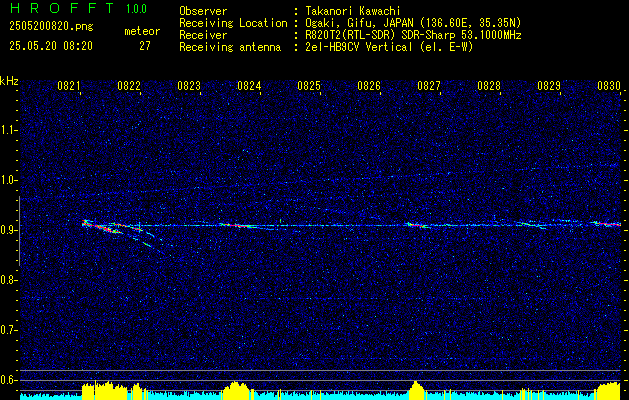Image resolution: width=629 pixels, height=400 pixels.
Task: Click the wide yellow power block after 0821
Action: [105, 390]
